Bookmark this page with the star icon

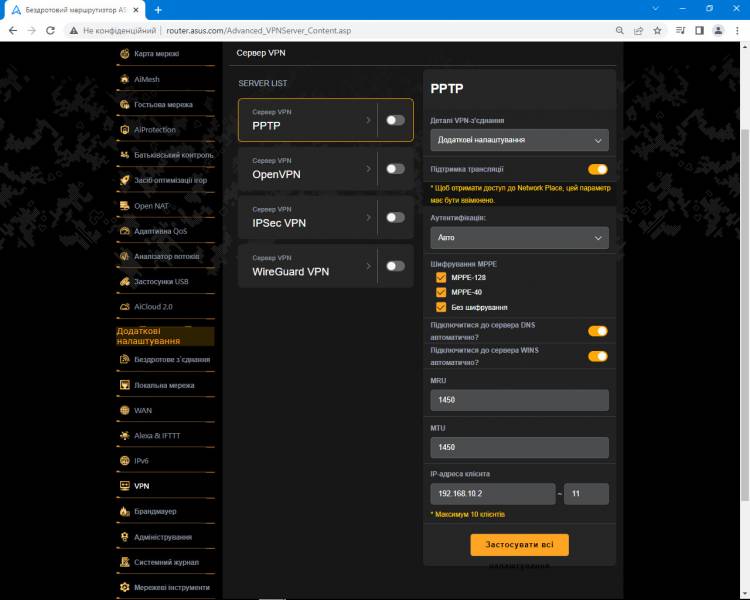coord(657,31)
